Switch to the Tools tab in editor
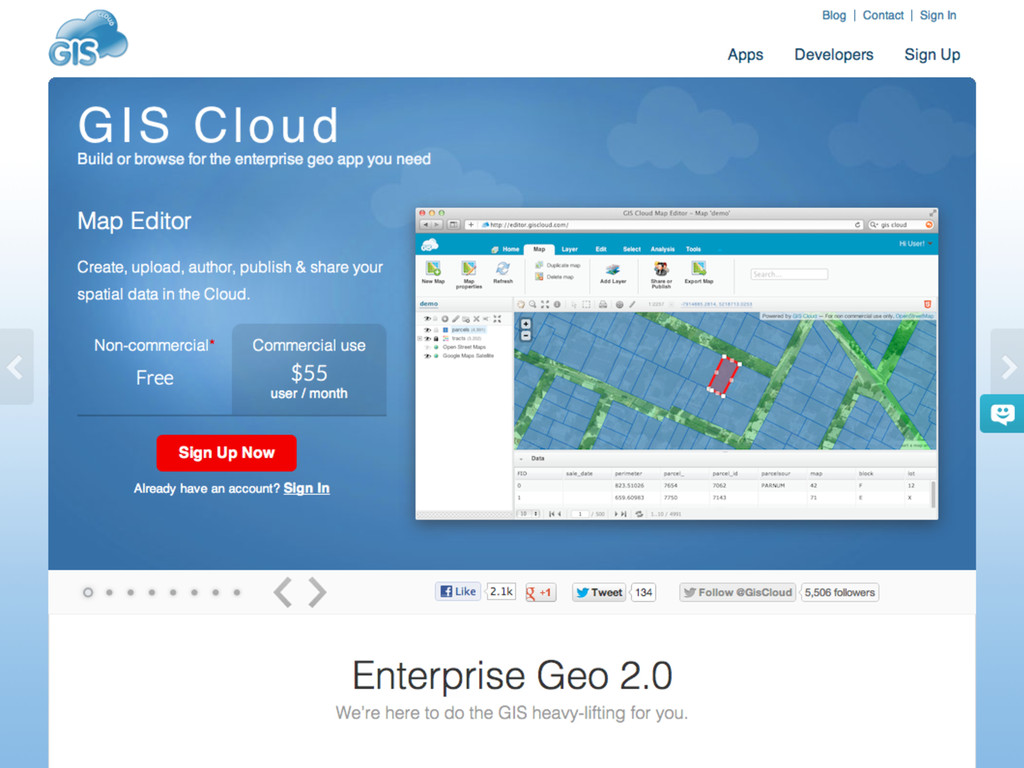 tap(693, 249)
